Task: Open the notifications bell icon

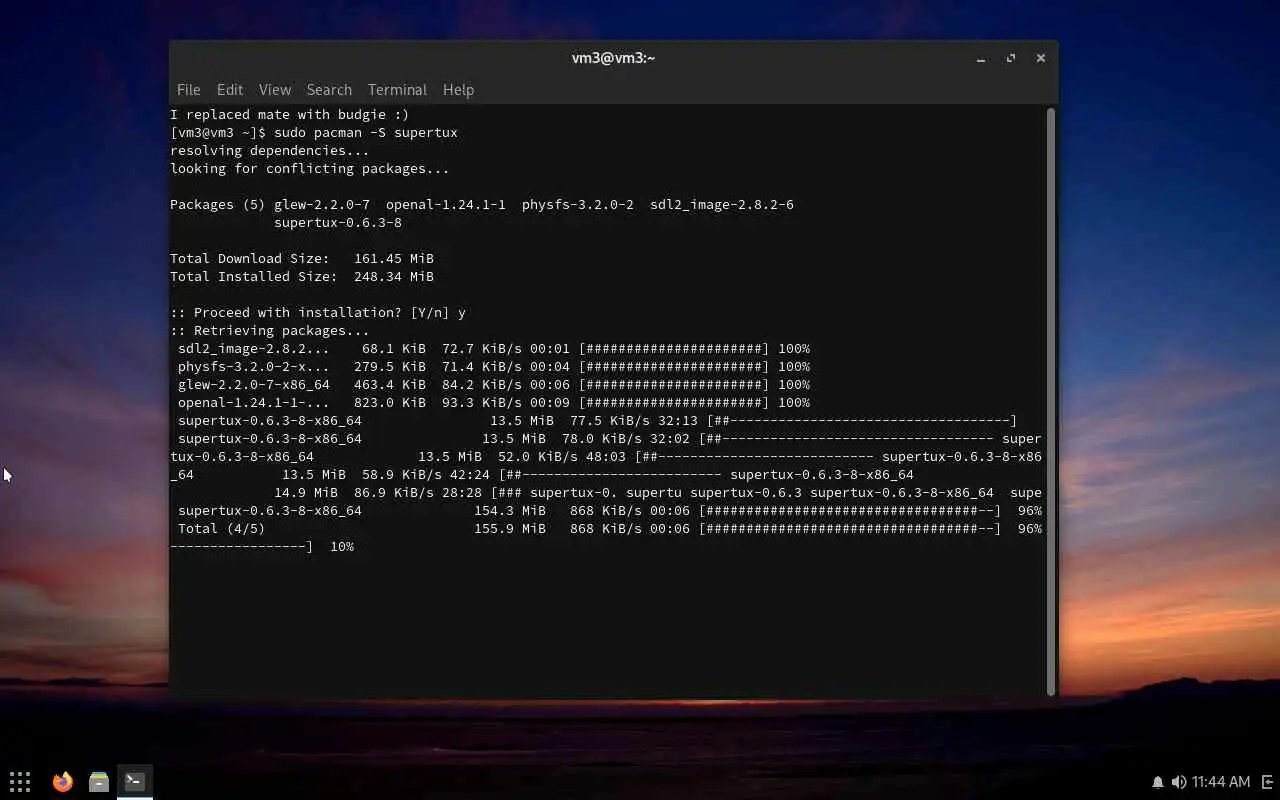Action: pos(1158,782)
